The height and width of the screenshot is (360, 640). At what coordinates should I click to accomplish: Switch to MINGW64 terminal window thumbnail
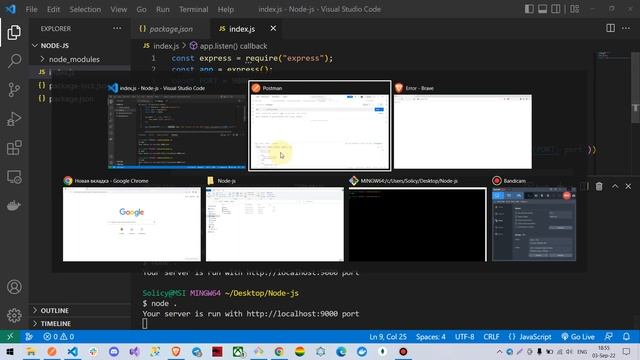[418, 219]
